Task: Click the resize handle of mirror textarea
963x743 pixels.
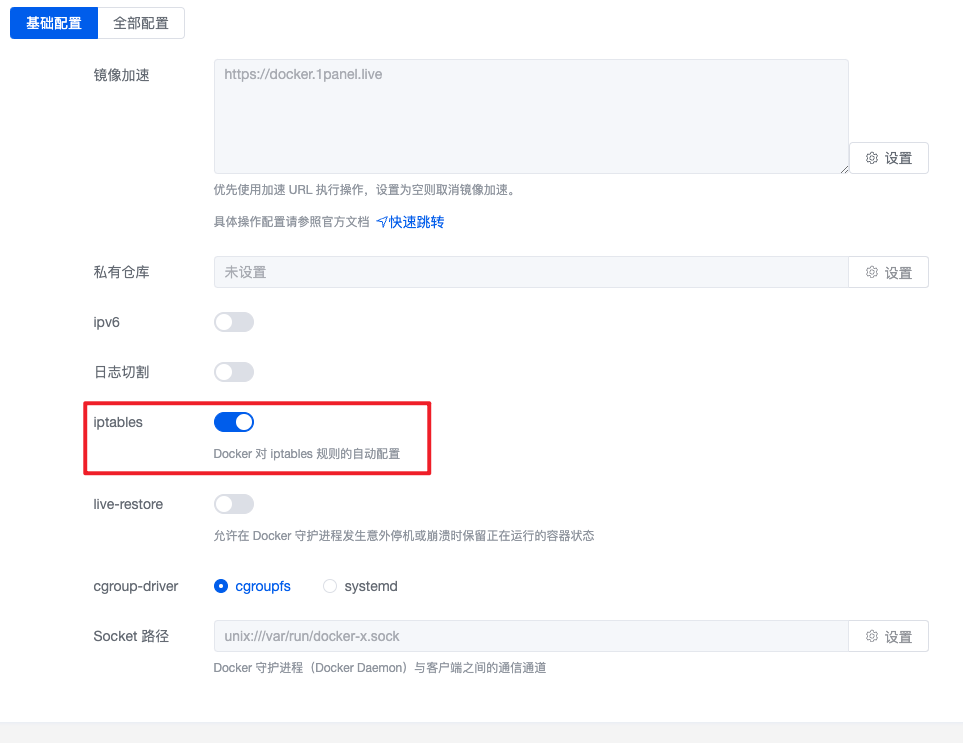Action: (844, 169)
